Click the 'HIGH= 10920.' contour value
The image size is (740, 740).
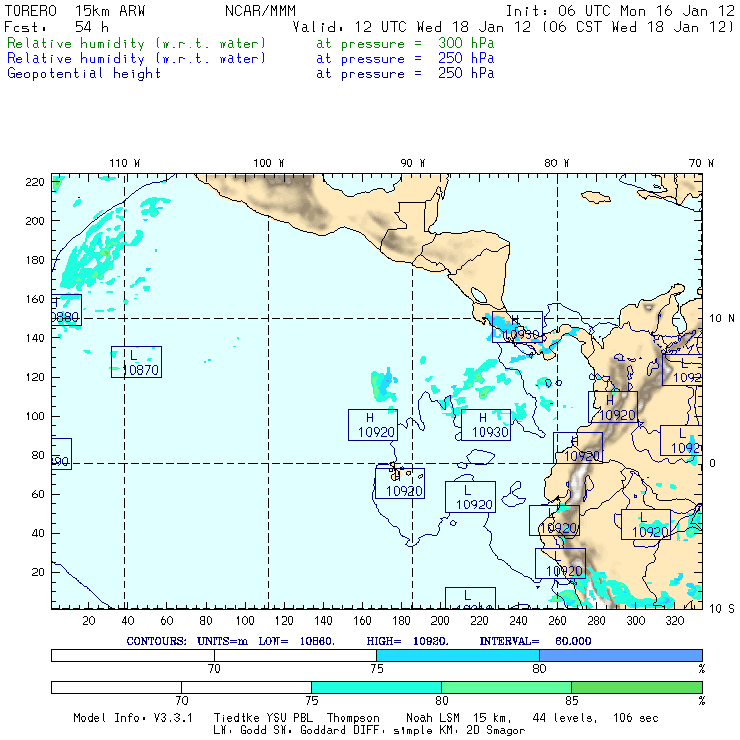pos(408,641)
